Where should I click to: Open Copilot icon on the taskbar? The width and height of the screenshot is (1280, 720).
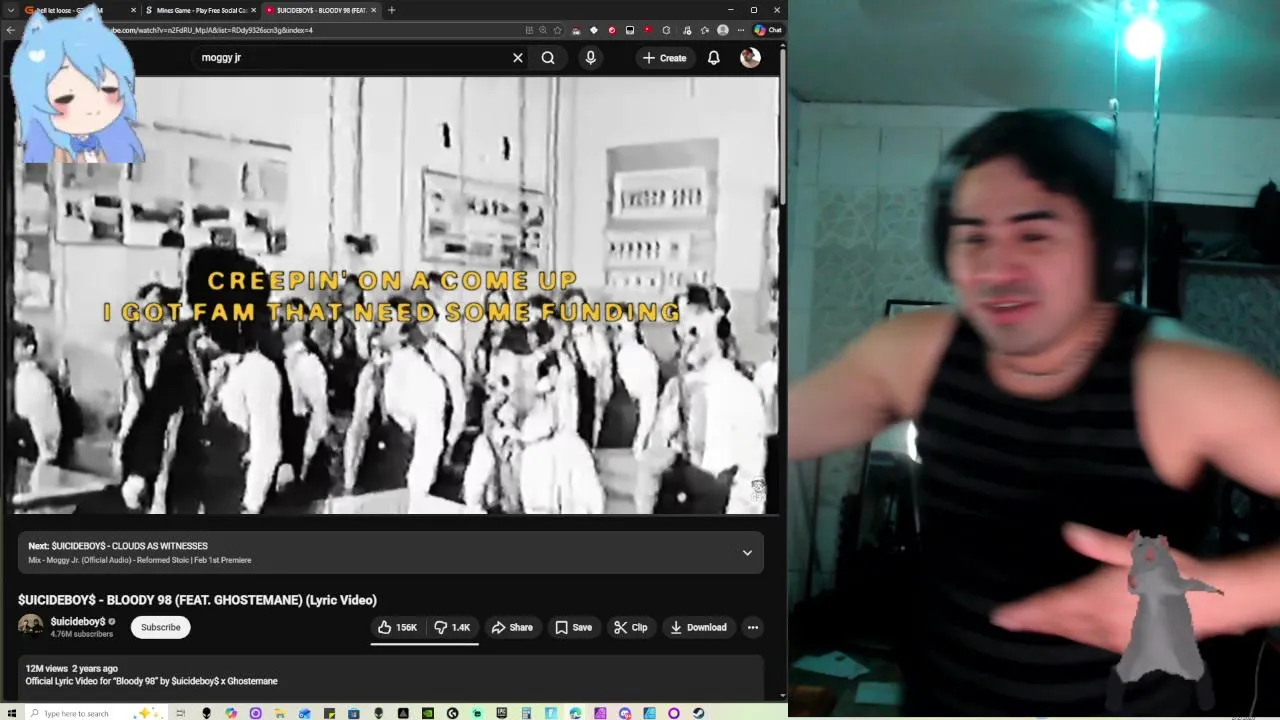click(x=231, y=713)
